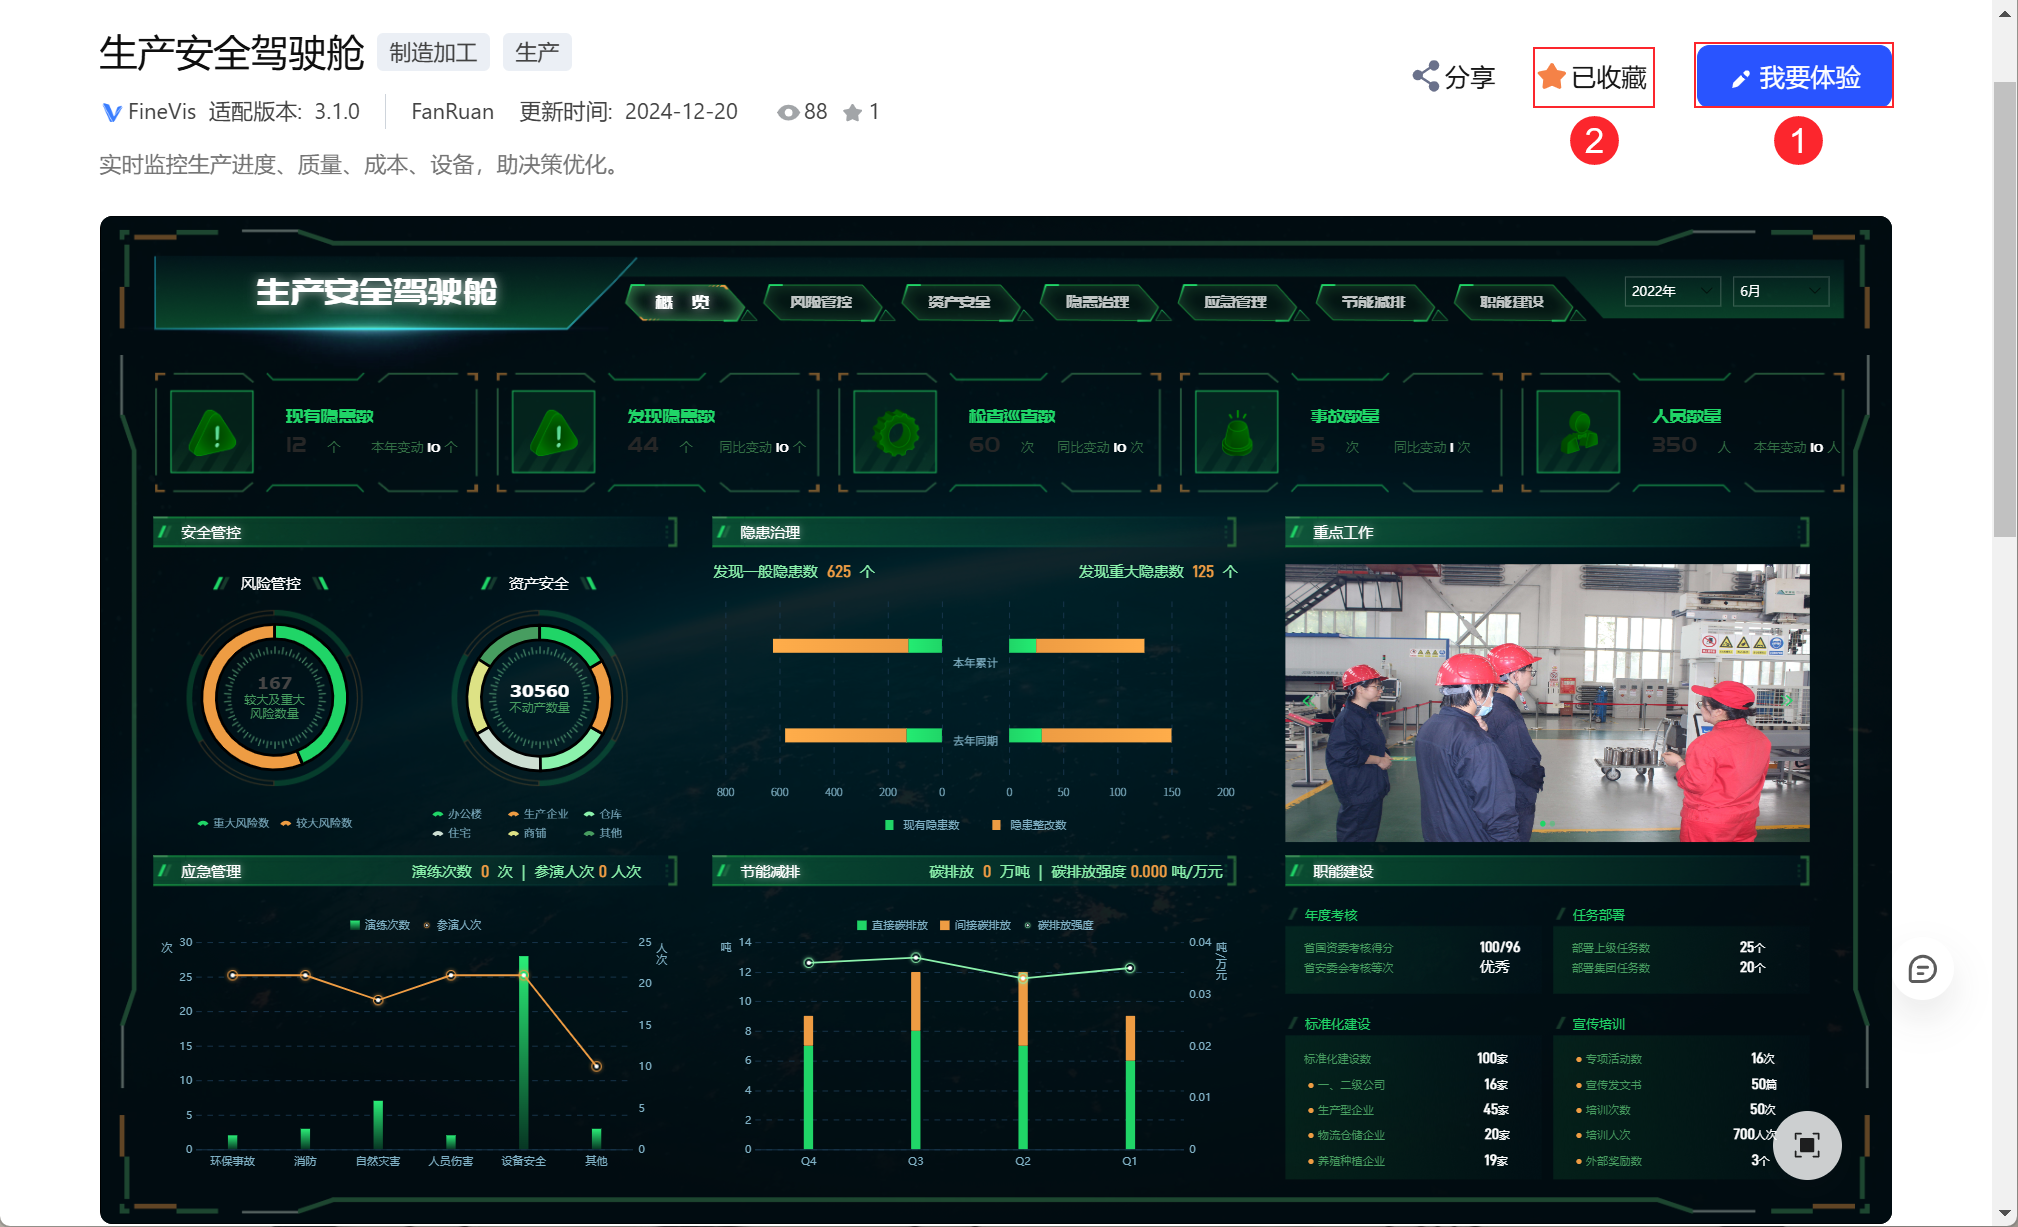Open the 6月 month dropdown
This screenshot has height=1227, width=2018.
pos(1780,291)
